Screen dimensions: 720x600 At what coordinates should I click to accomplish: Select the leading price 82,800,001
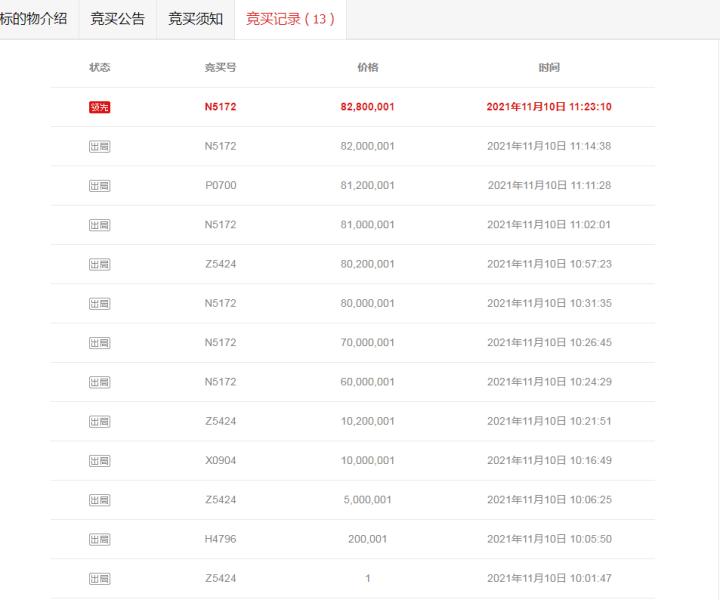(x=367, y=107)
